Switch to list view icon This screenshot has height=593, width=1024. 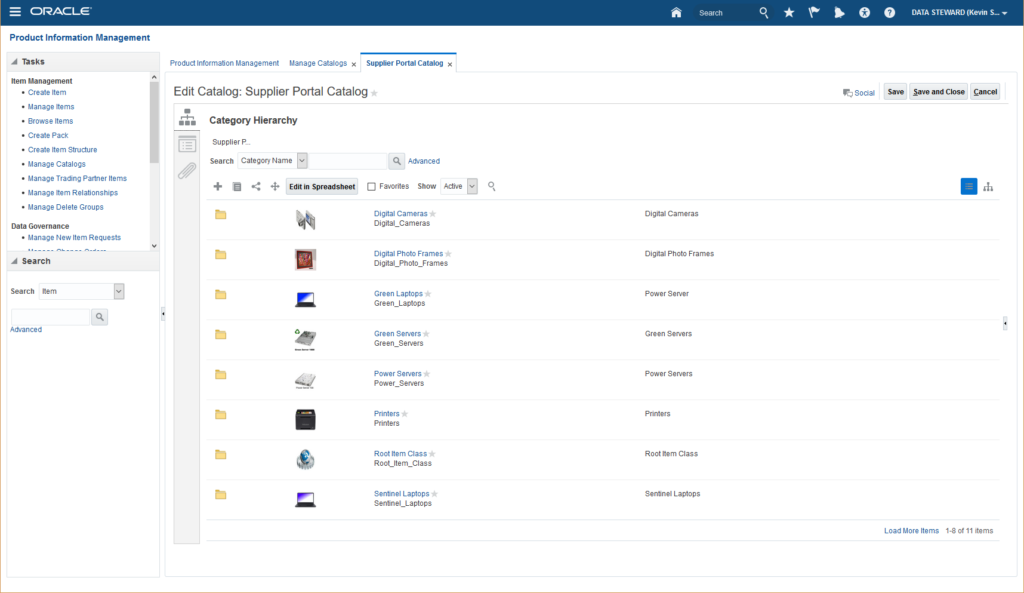[969, 187]
